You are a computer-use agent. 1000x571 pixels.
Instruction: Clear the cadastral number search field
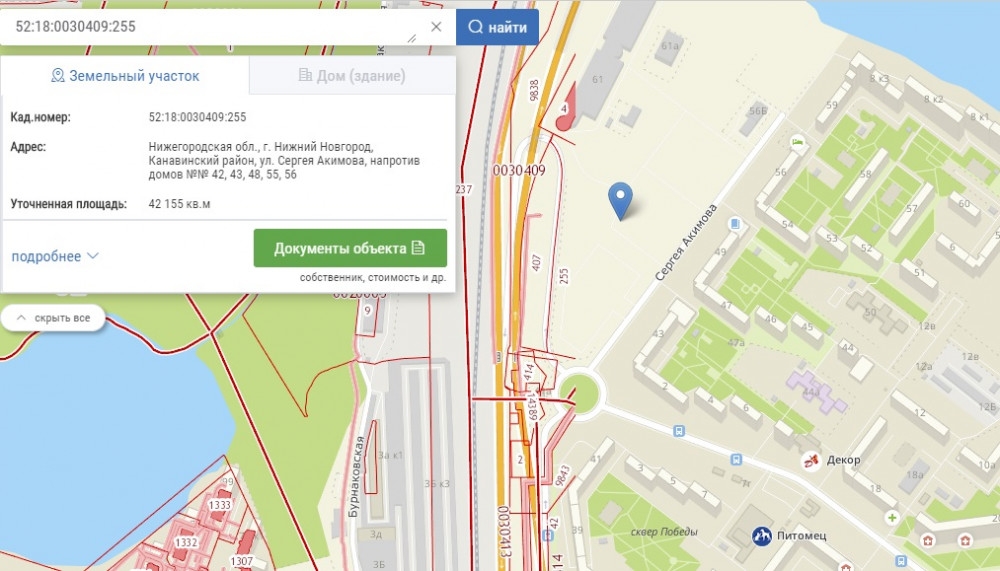point(436,27)
